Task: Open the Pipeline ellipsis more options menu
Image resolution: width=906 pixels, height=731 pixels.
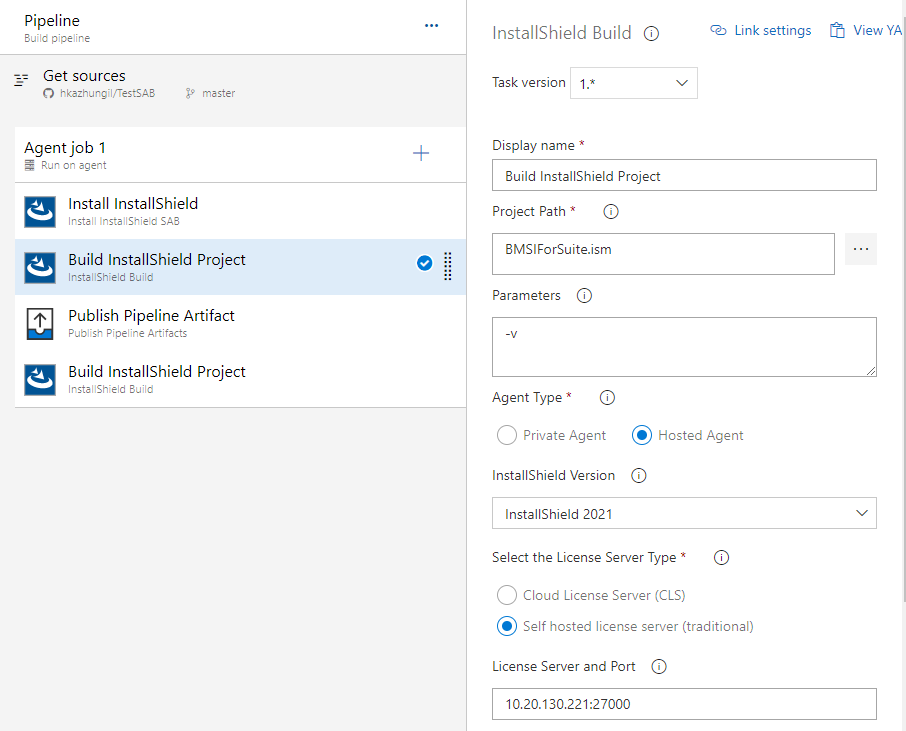Action: tap(431, 25)
